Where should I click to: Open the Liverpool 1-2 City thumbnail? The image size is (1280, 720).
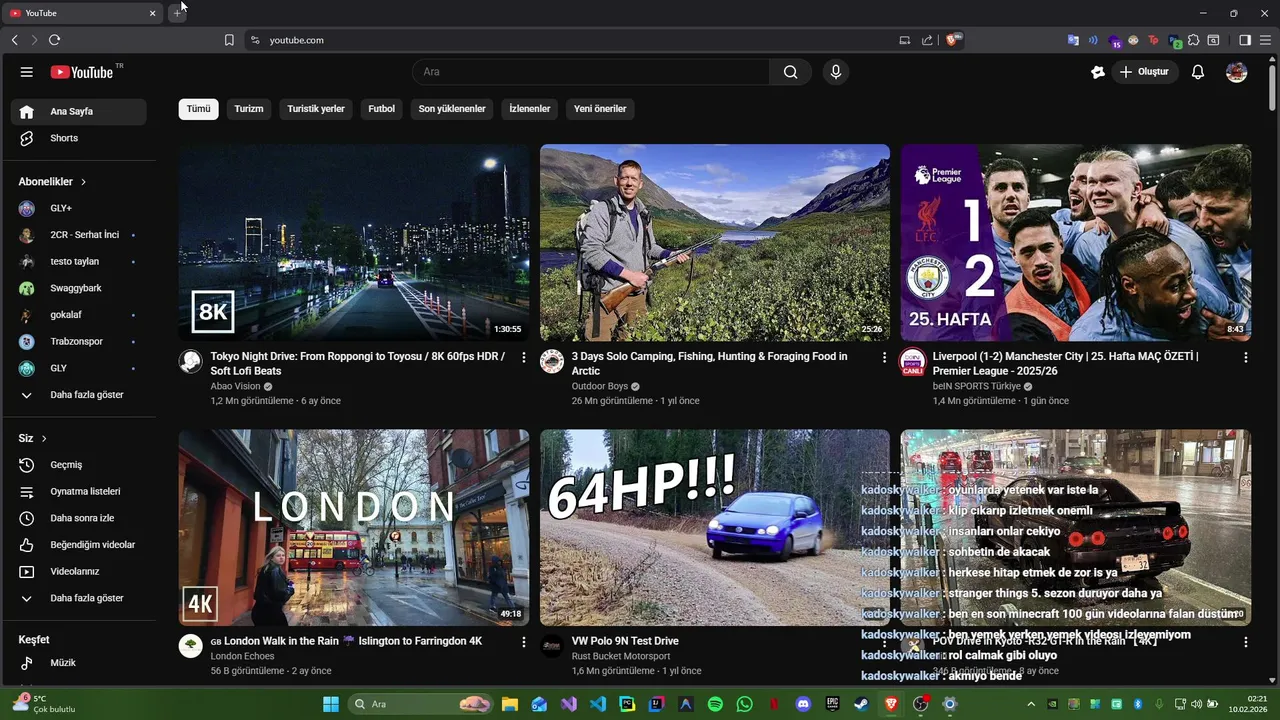pyautogui.click(x=1076, y=243)
